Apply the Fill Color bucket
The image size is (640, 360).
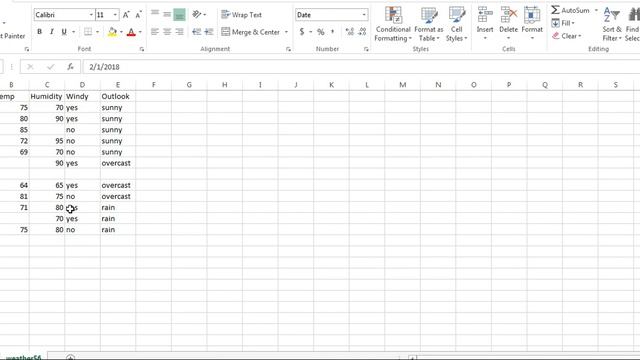click(x=112, y=32)
